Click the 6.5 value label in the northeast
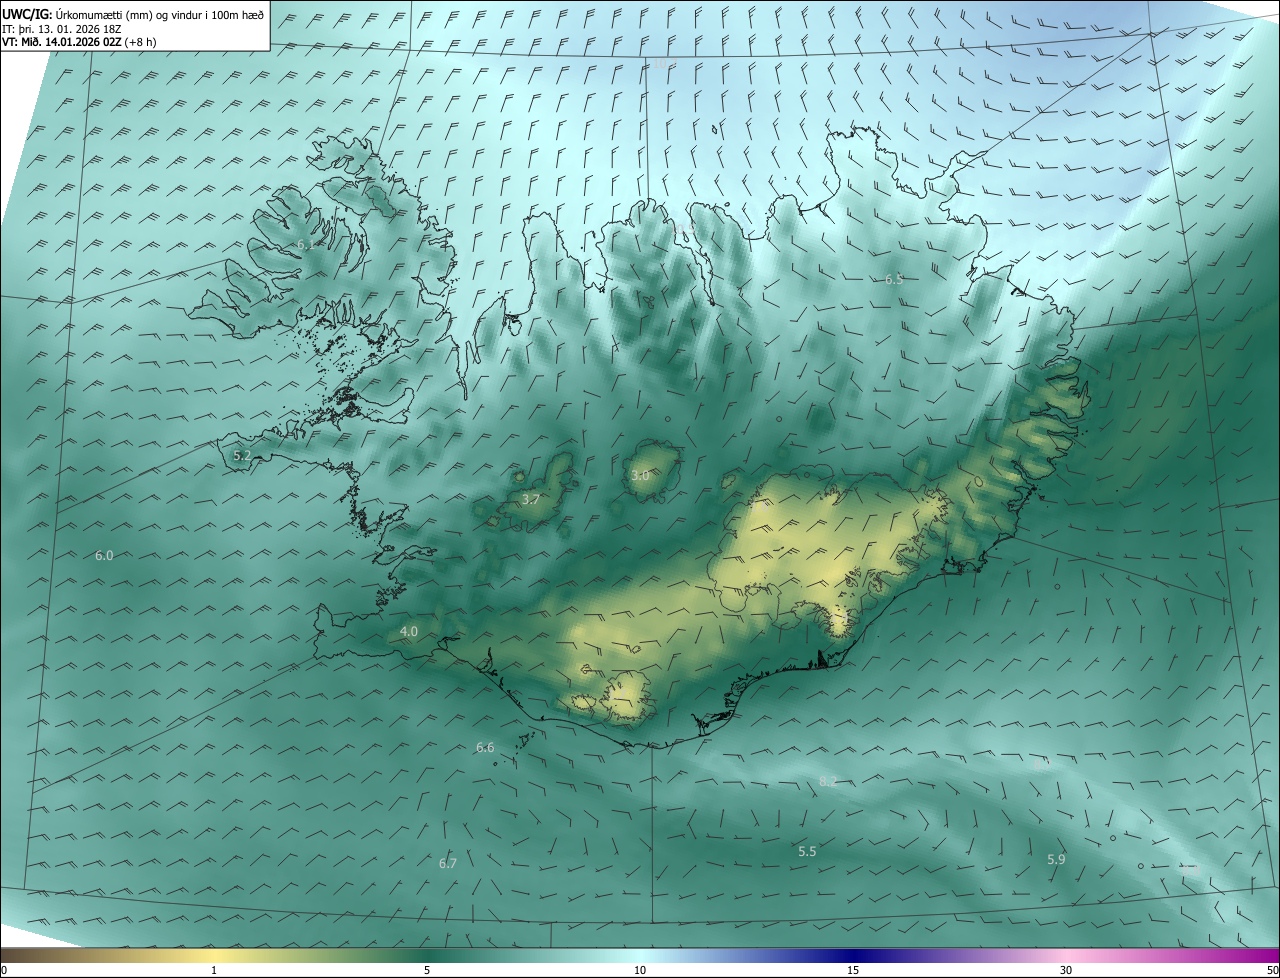This screenshot has width=1280, height=978. click(894, 279)
